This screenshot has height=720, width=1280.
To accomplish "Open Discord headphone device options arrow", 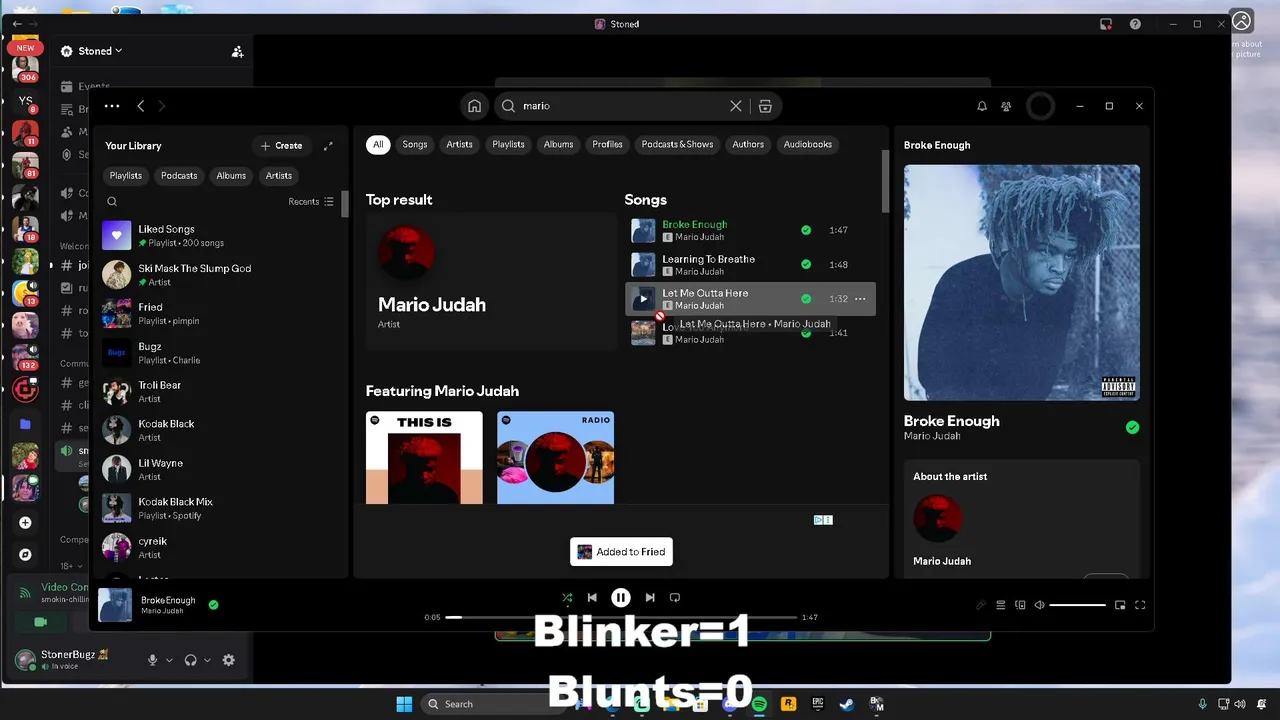I will [x=207, y=660].
